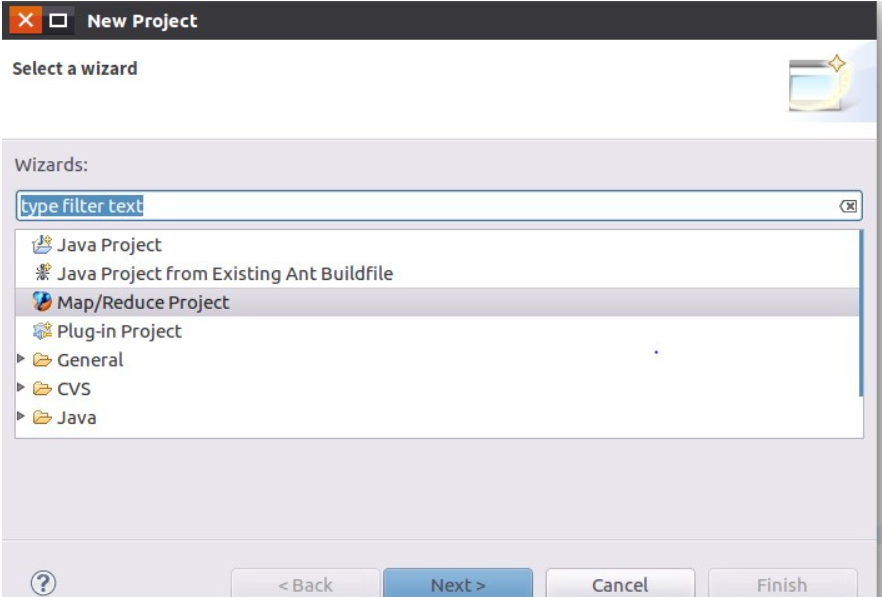Click the Ant Buildfile project icon
Screen dimensions: 882x597
[41, 273]
